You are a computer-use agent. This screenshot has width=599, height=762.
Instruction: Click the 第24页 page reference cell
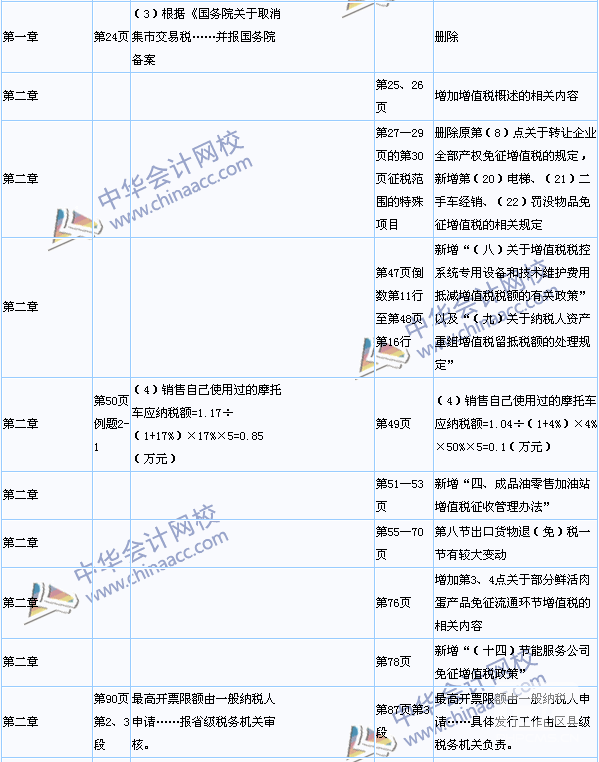[111, 37]
